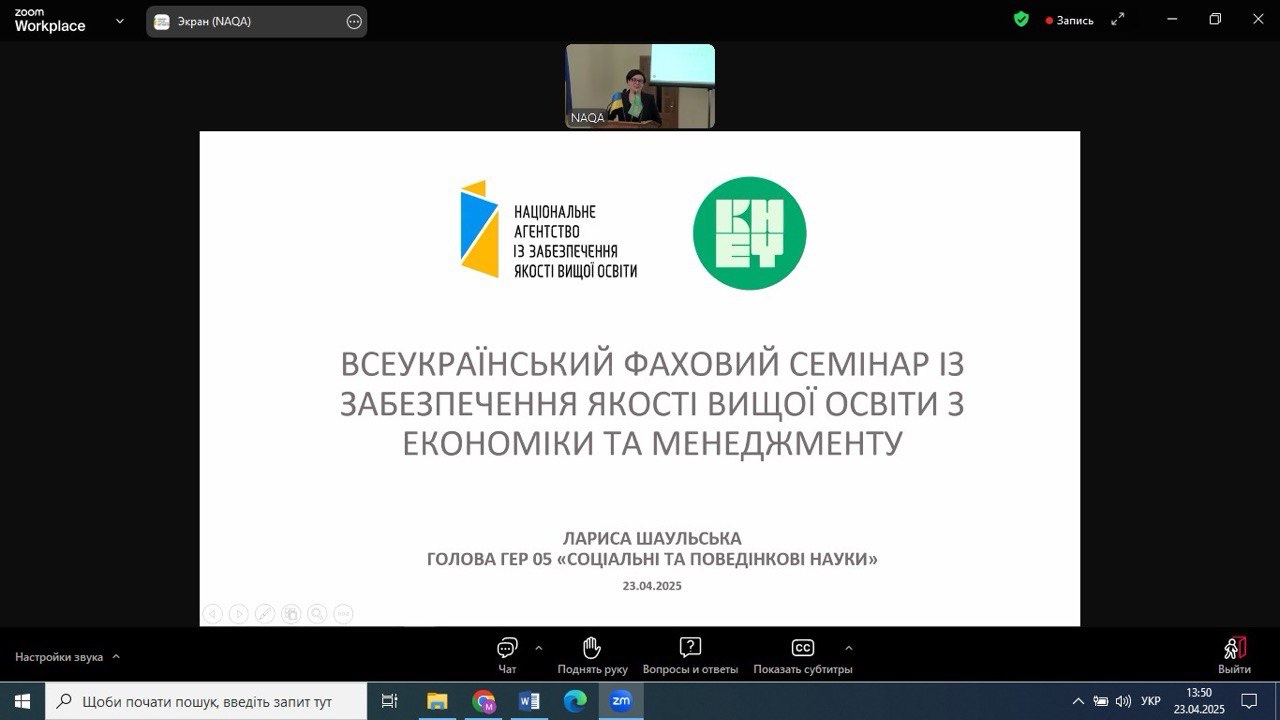Viewport: 1280px width, 720px height.
Task: Open the Zoom chat panel
Action: [x=507, y=655]
